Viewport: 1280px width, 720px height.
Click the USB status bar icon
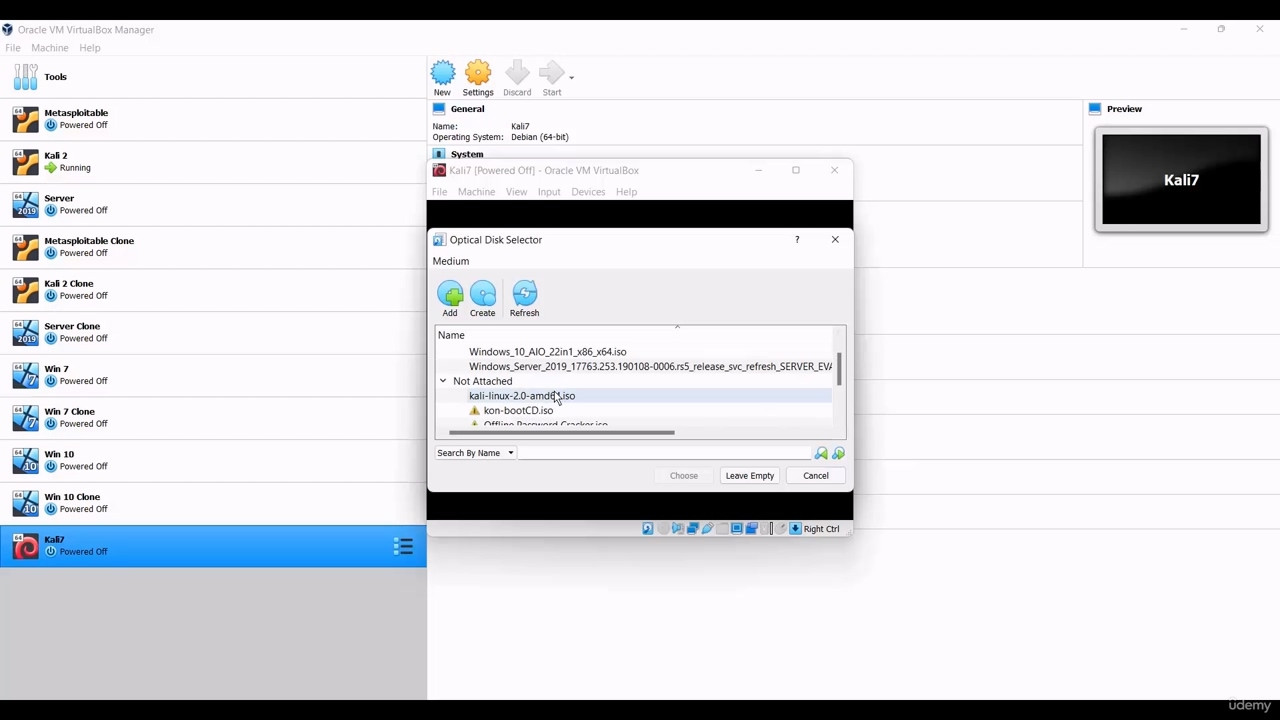click(x=707, y=529)
